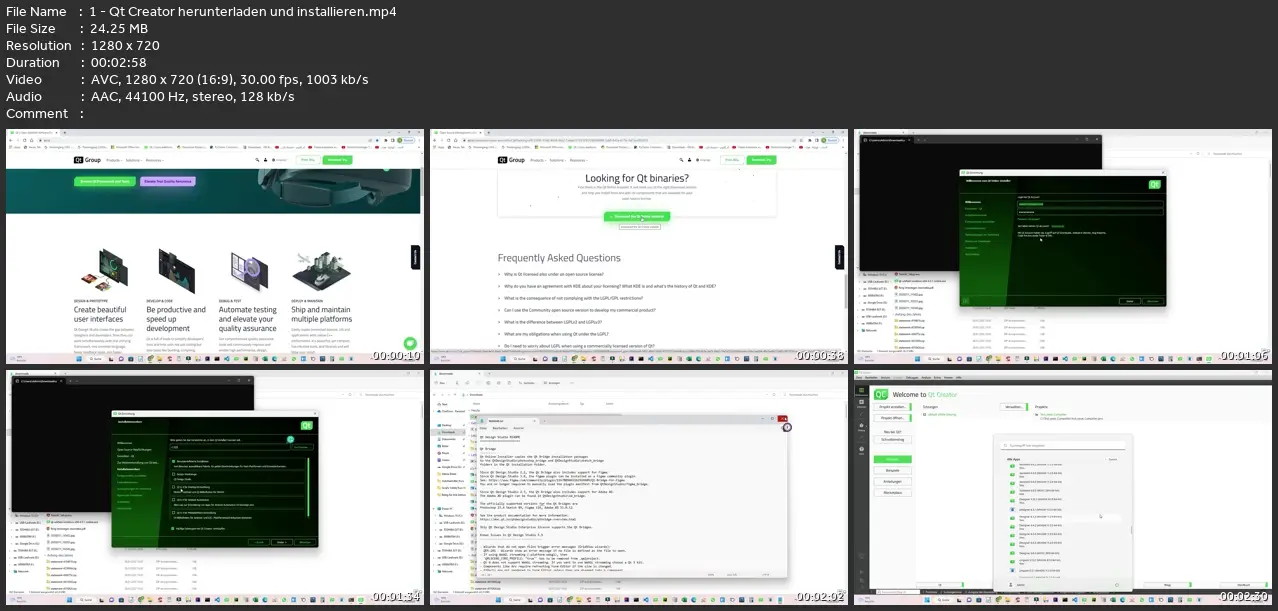
Task: Open Products menu in first frame
Action: (x=115, y=160)
